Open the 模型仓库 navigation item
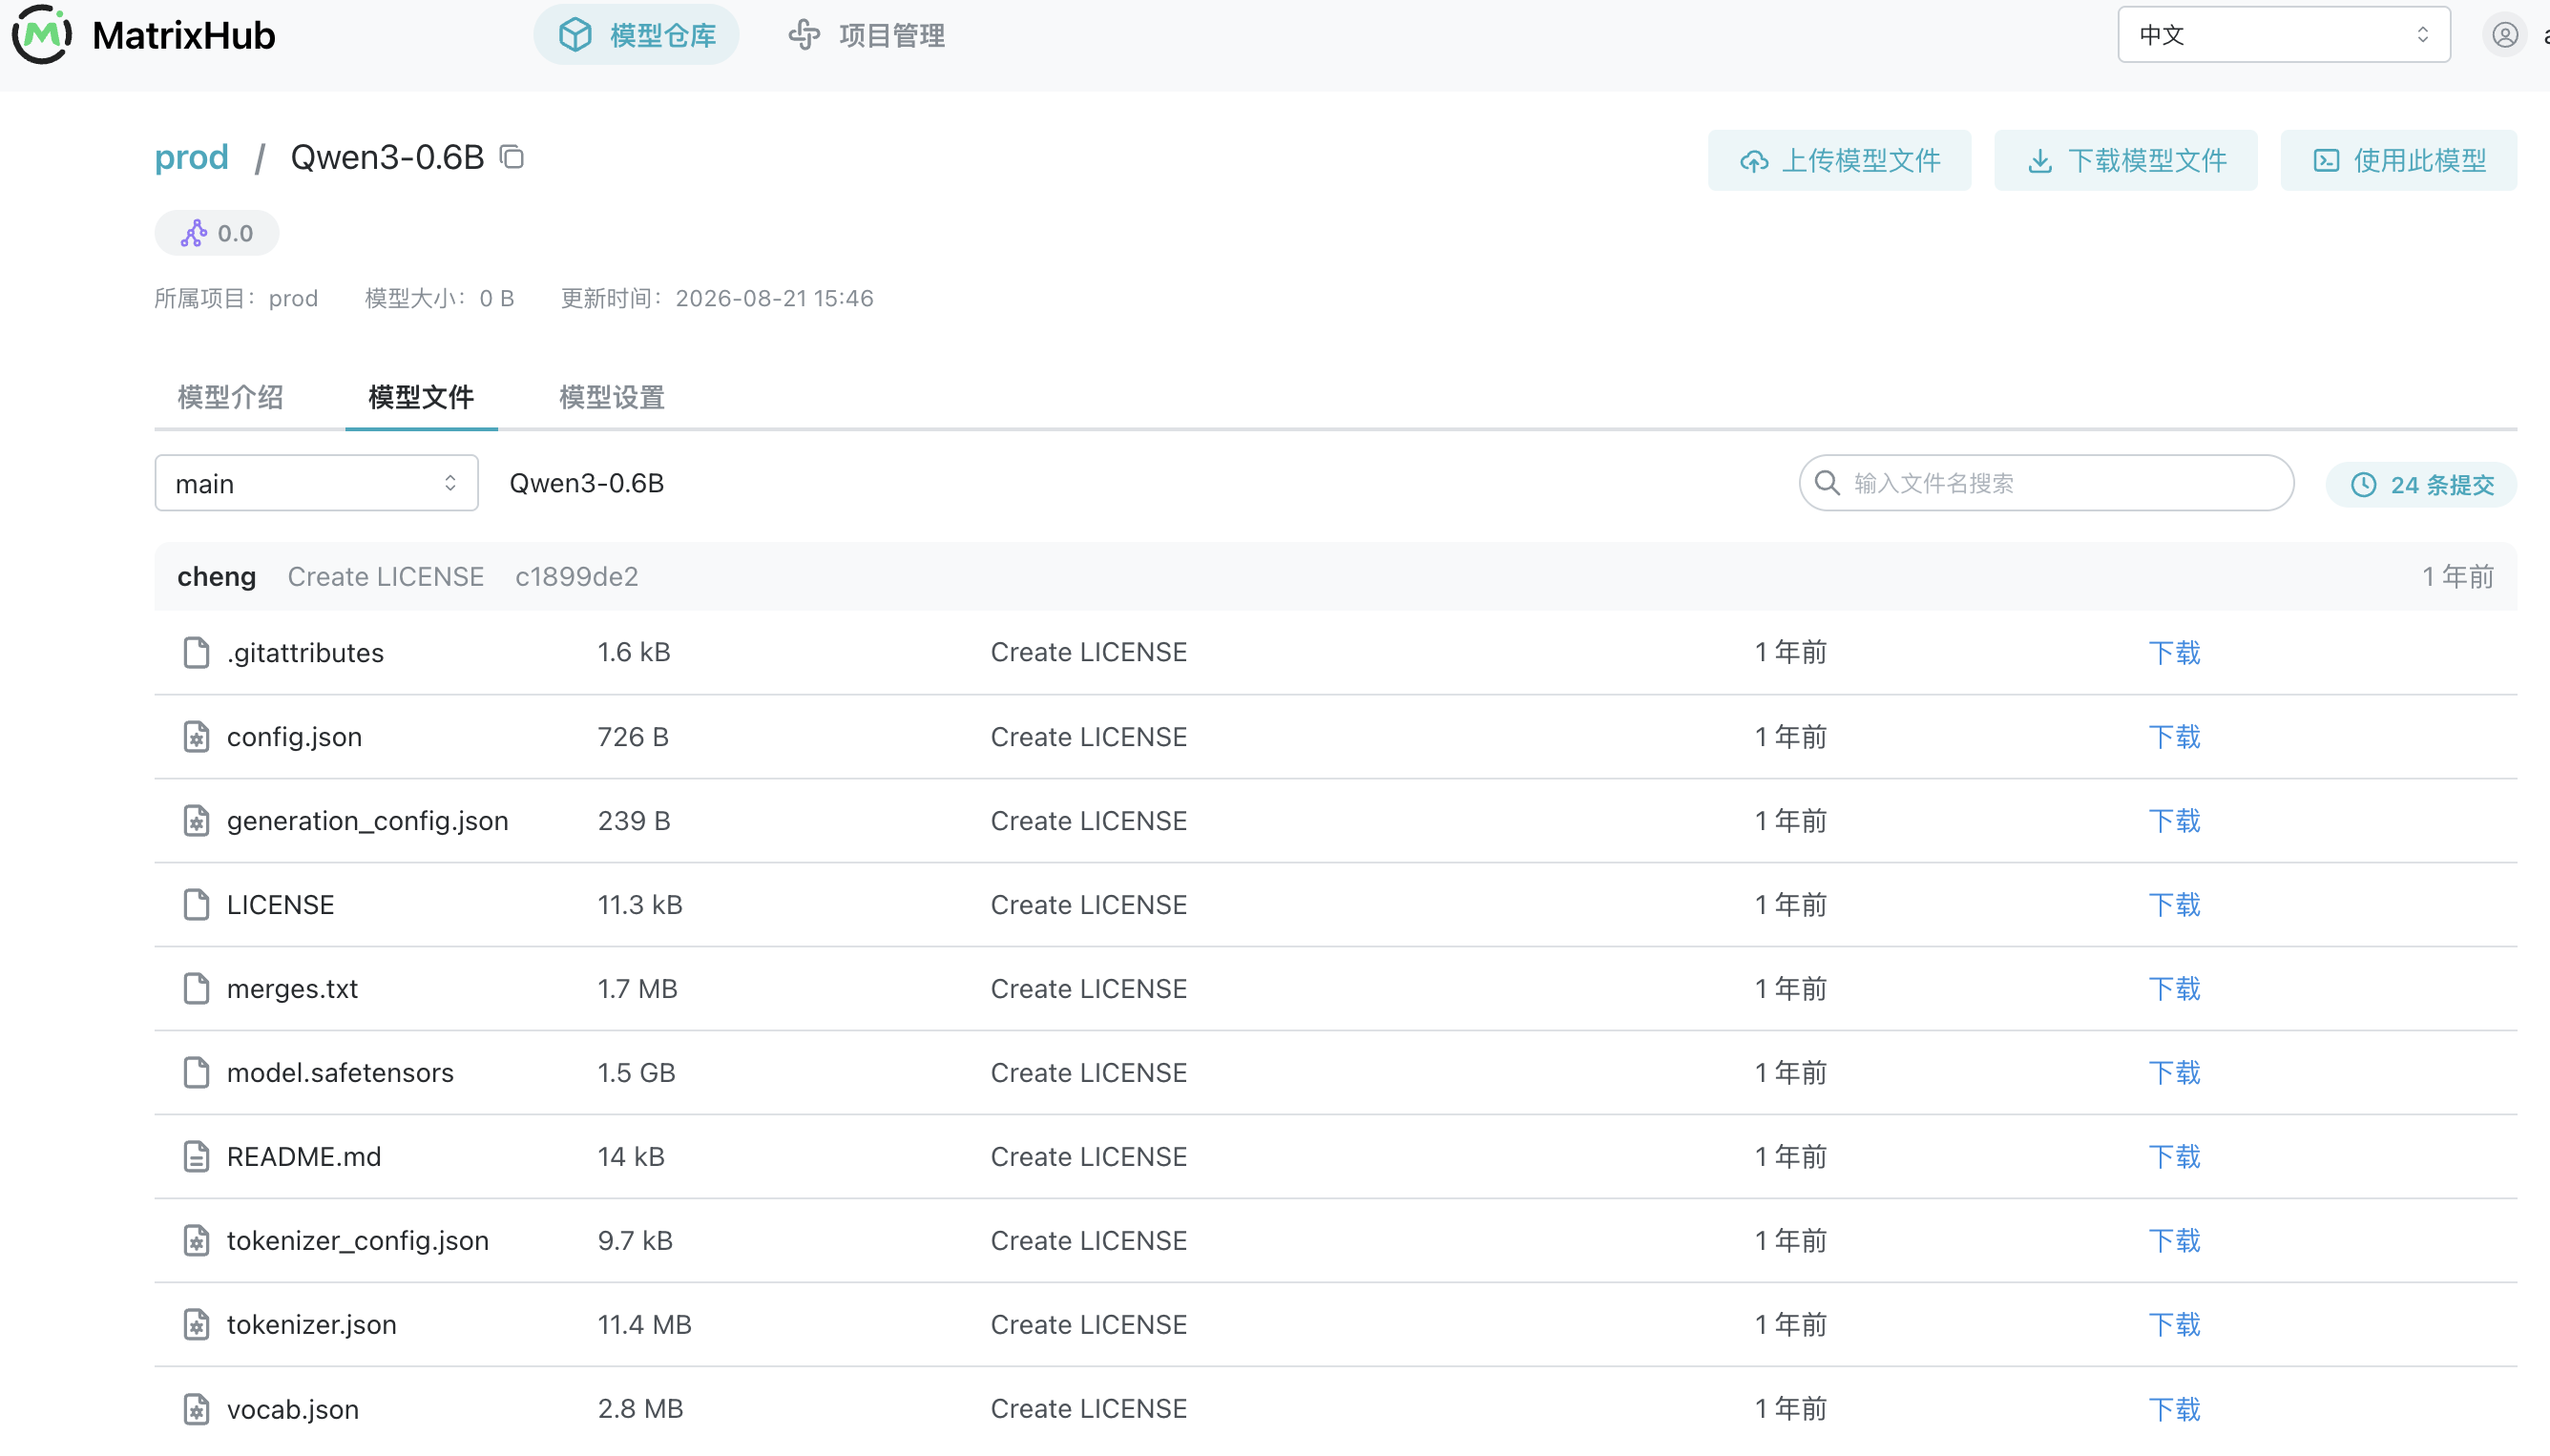Image resolution: width=2550 pixels, height=1456 pixels. (x=636, y=35)
